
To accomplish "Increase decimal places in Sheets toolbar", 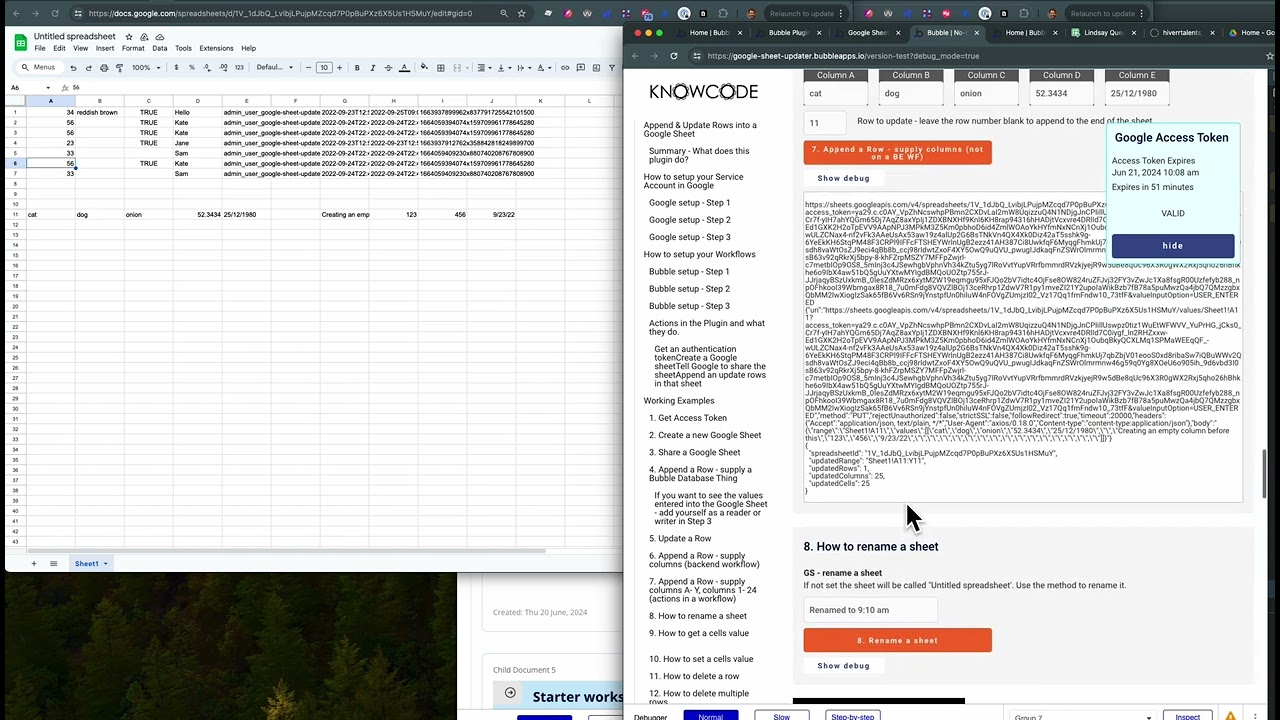I will coord(223,68).
